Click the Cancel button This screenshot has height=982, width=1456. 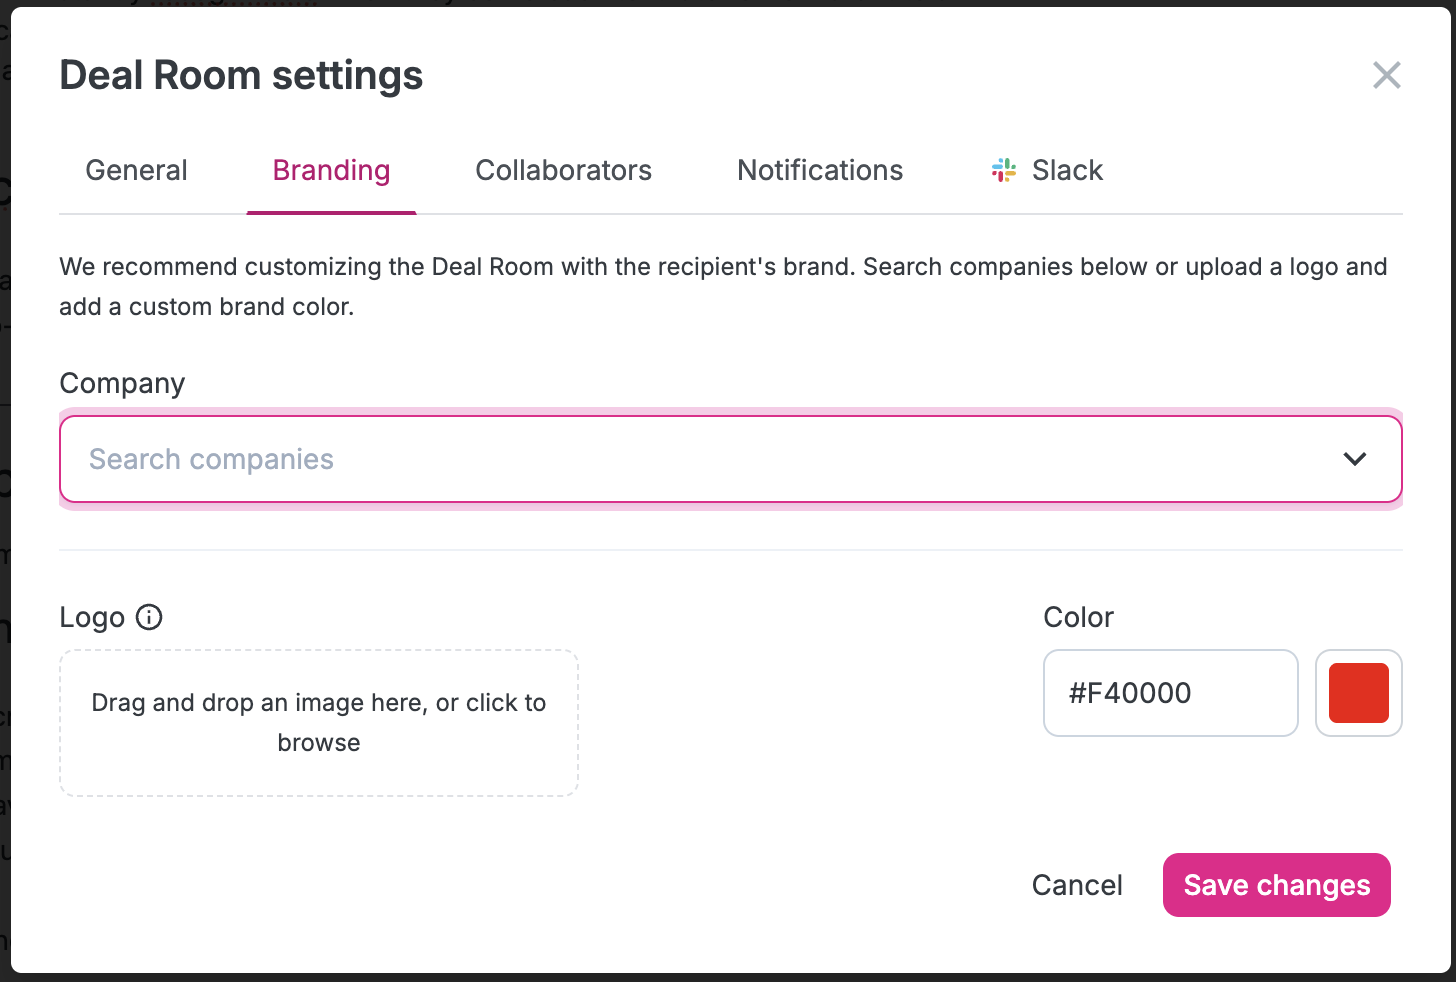[x=1077, y=885]
